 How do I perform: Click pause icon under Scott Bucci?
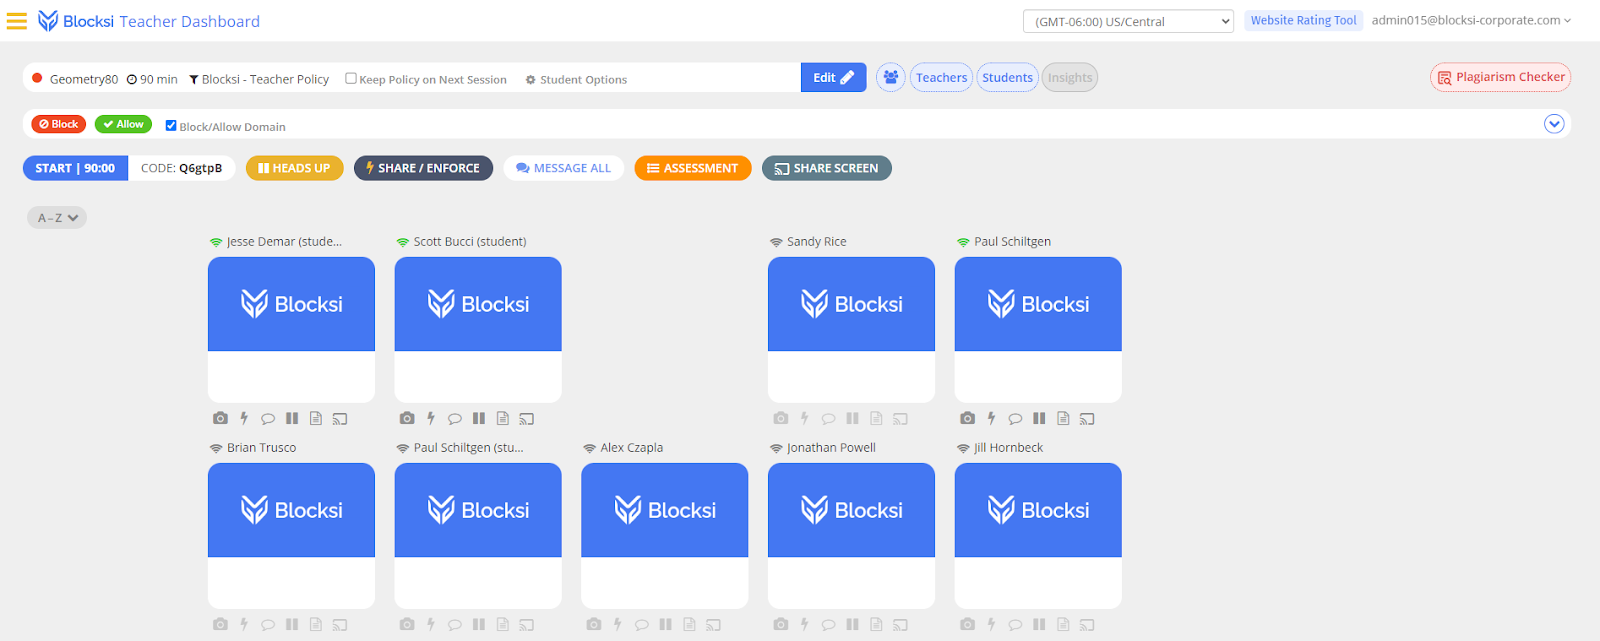click(479, 418)
